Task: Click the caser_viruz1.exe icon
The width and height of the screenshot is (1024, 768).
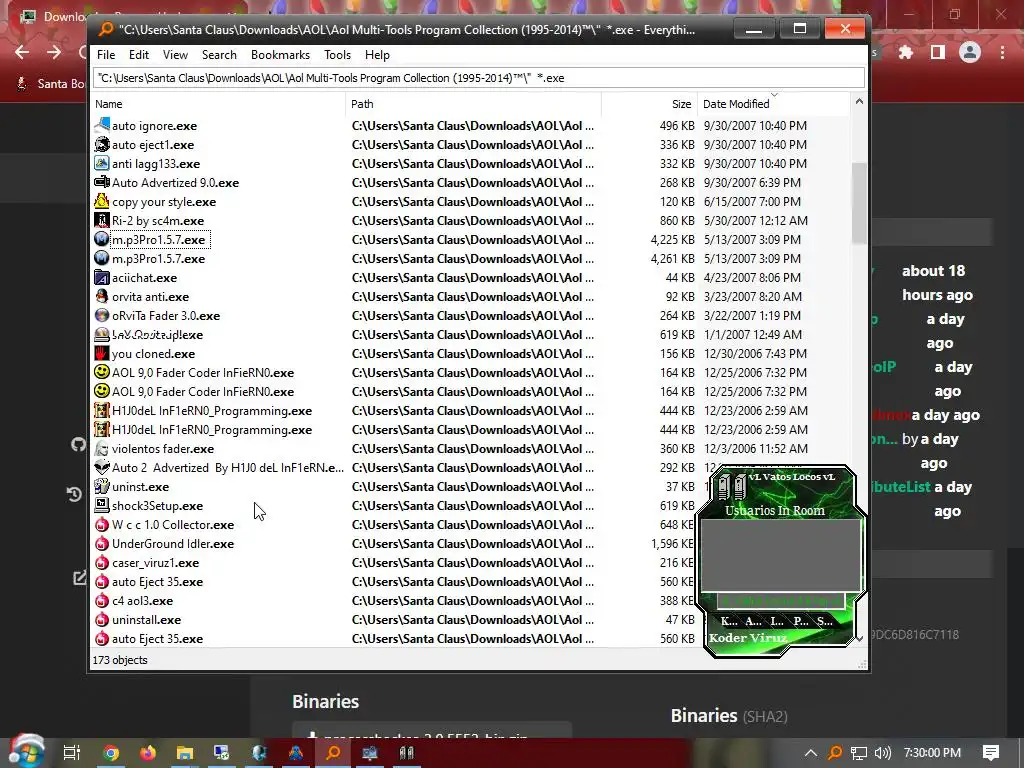Action: click(102, 562)
